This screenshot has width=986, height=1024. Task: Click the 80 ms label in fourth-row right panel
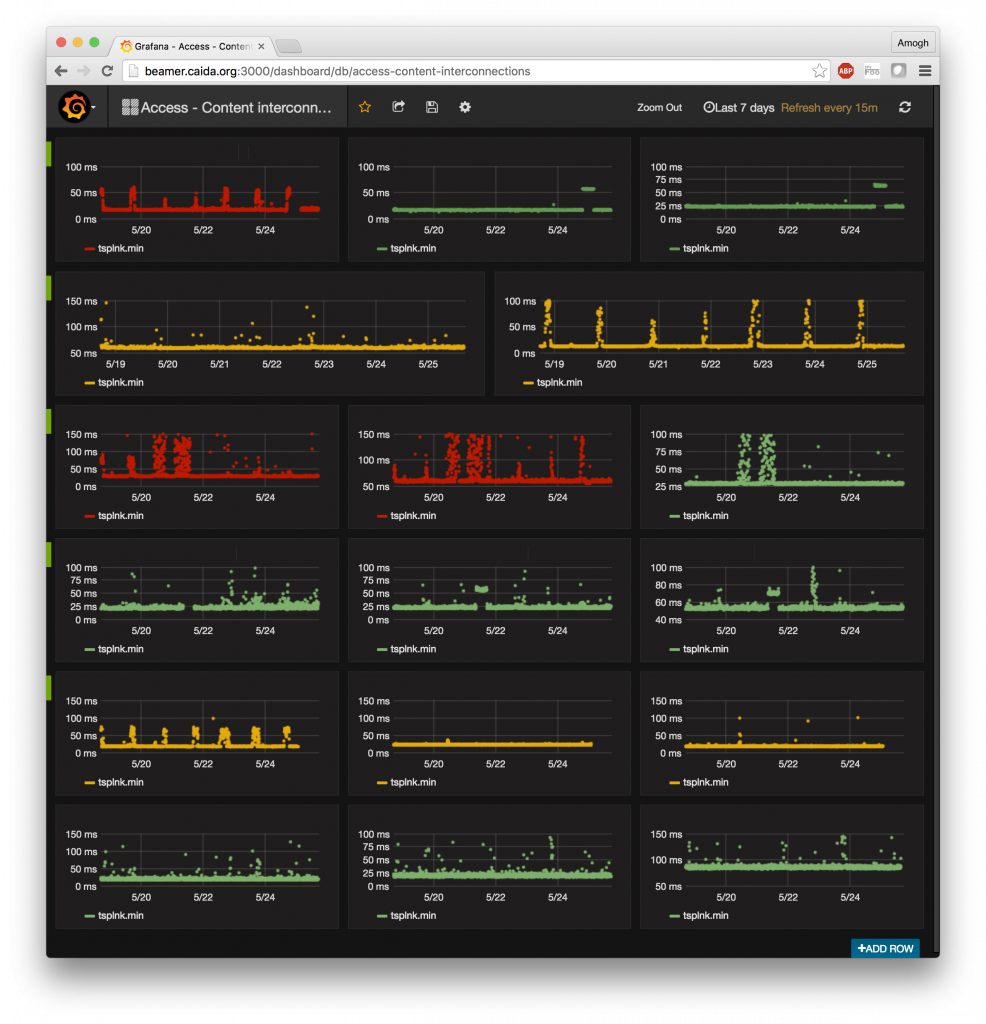point(669,585)
